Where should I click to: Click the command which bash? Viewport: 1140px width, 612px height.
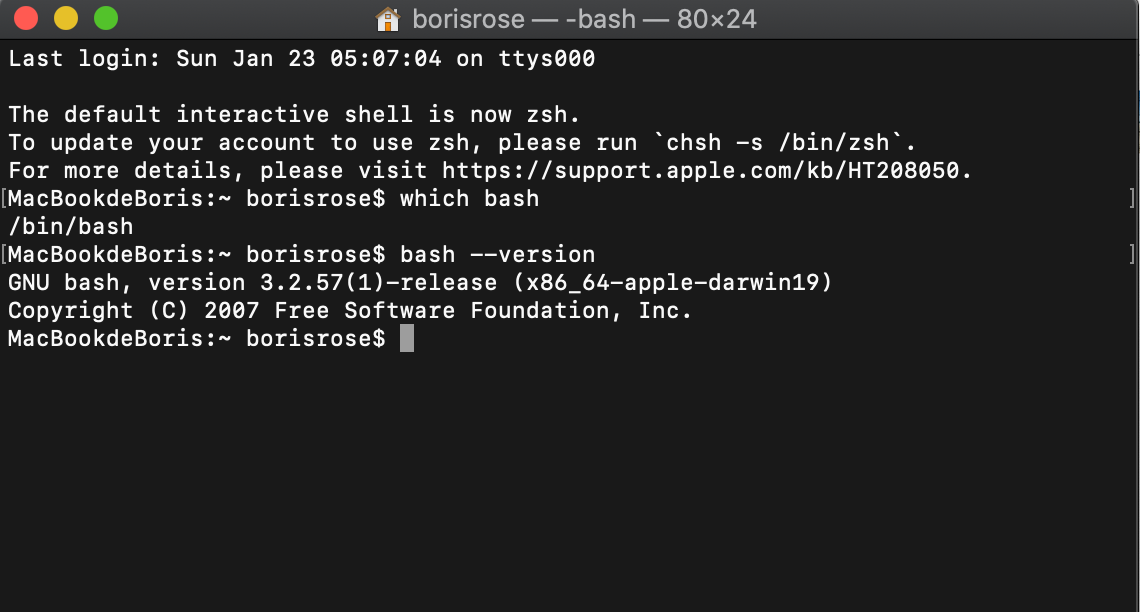click(470, 198)
